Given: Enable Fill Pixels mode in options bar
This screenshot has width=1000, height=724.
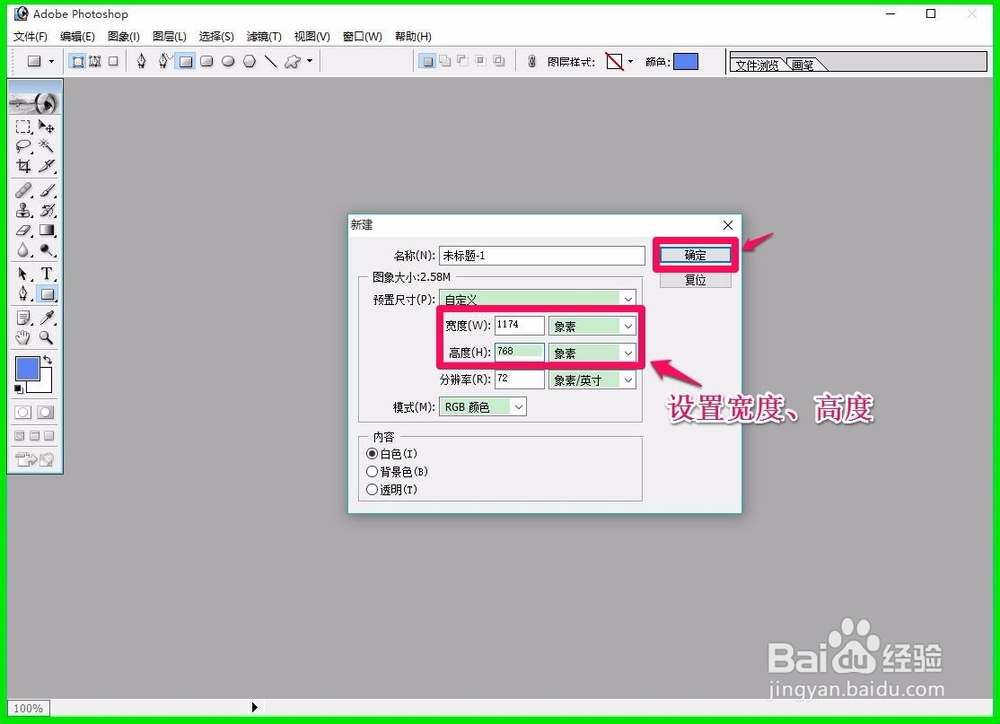Looking at the screenshot, I should click(x=113, y=62).
